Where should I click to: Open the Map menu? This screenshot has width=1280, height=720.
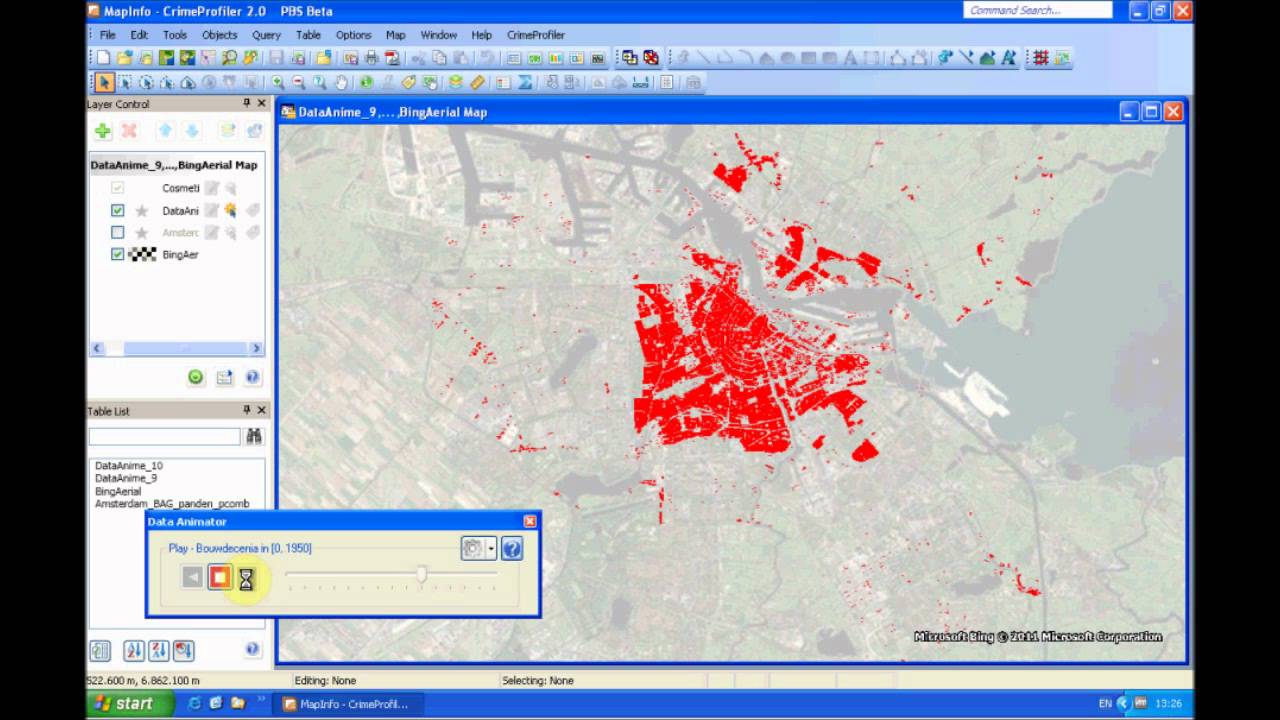pyautogui.click(x=395, y=35)
